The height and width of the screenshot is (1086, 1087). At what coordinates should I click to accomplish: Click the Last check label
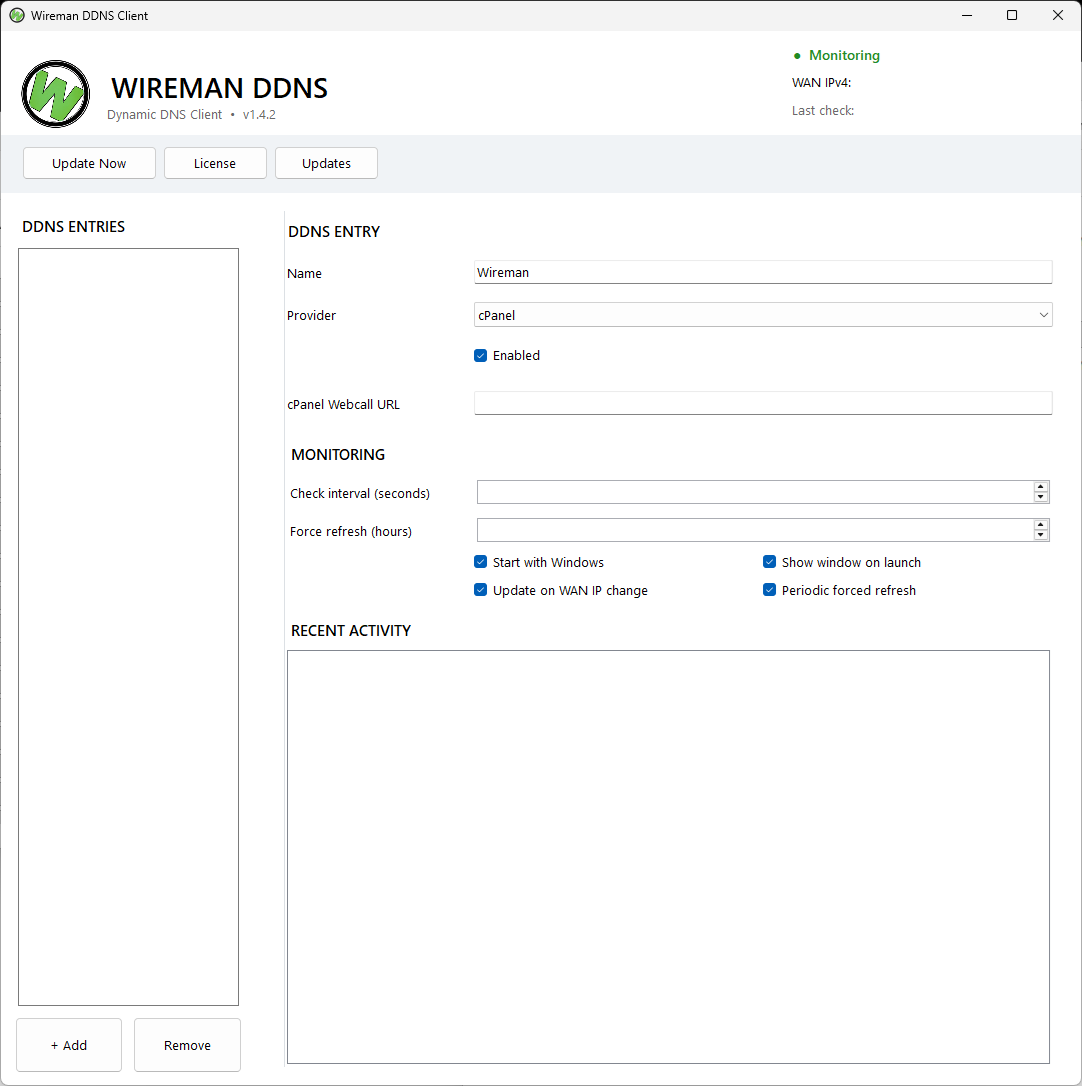(823, 110)
